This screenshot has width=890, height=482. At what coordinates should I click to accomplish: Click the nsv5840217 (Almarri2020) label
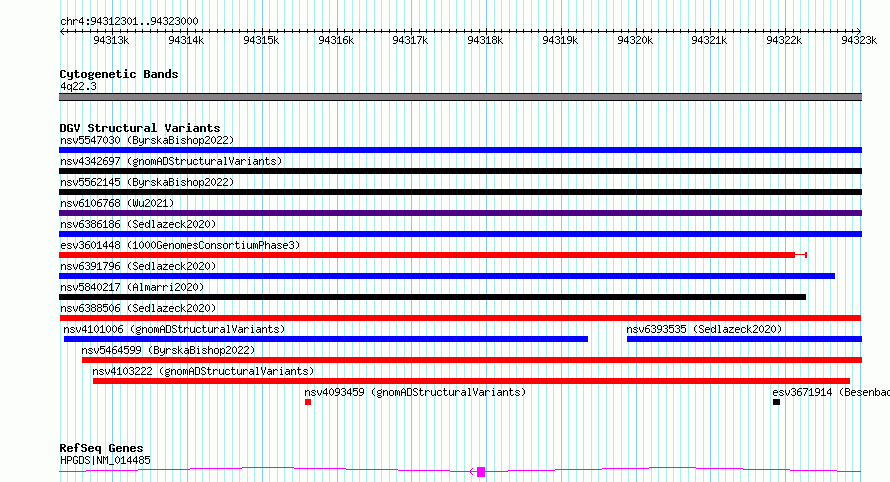click(x=132, y=287)
